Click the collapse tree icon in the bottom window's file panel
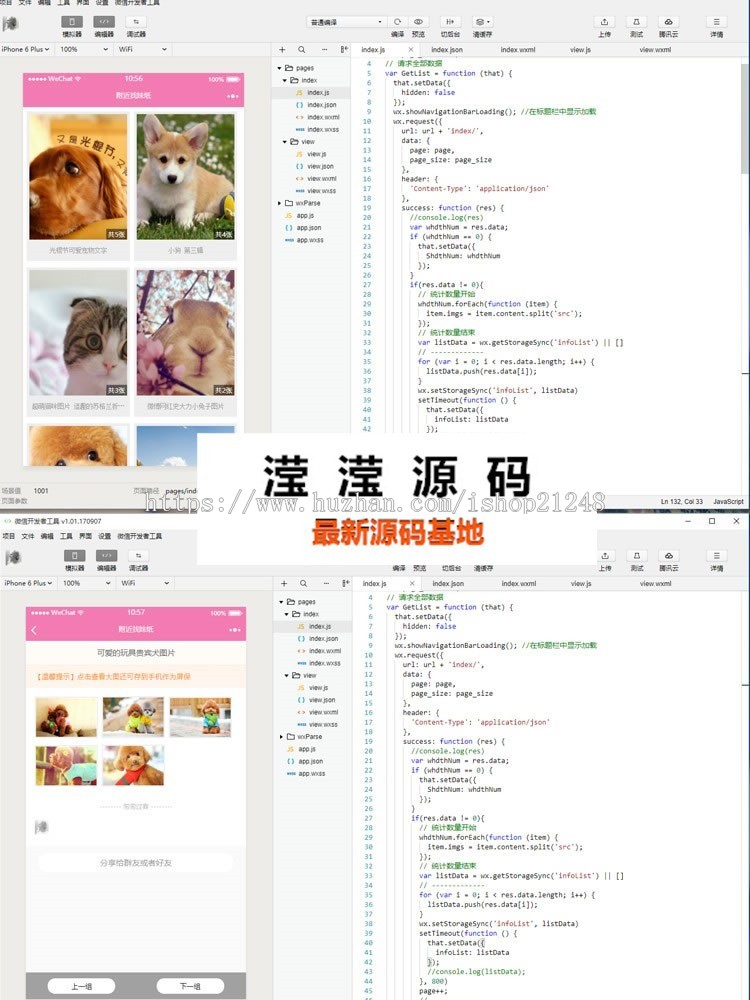 (x=346, y=583)
